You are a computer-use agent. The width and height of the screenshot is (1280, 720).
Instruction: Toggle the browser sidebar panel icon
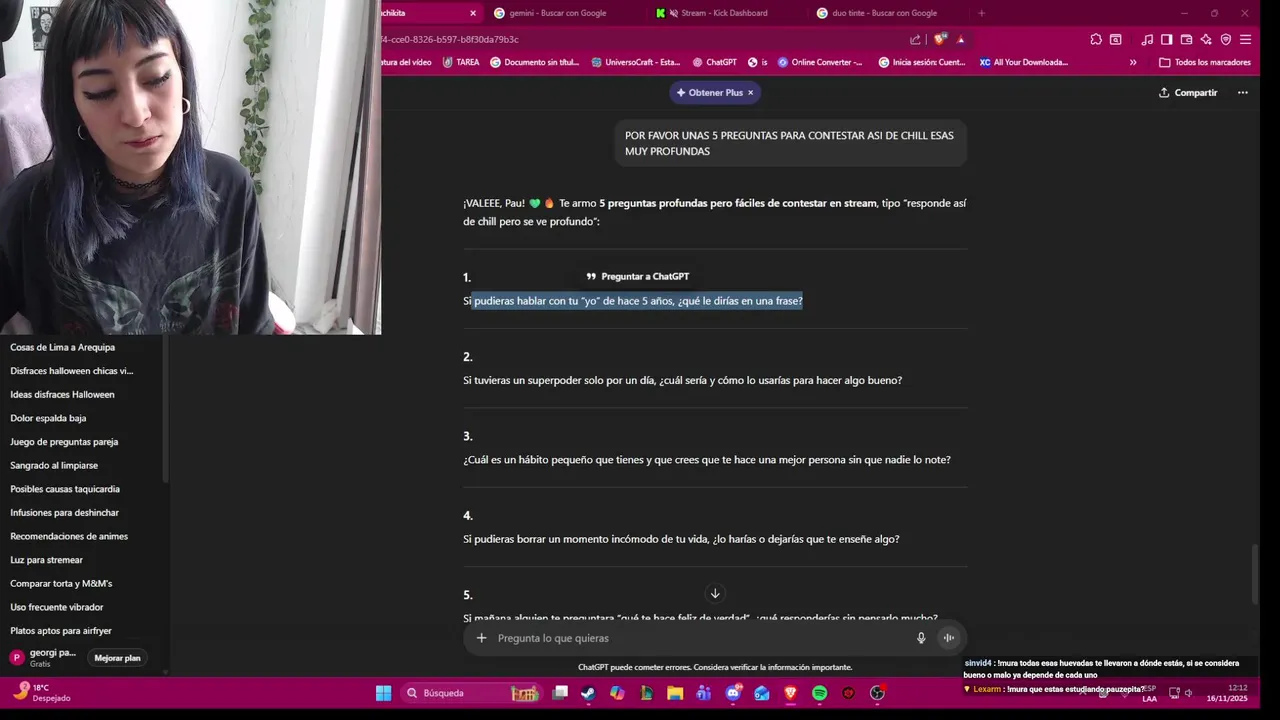(1166, 39)
